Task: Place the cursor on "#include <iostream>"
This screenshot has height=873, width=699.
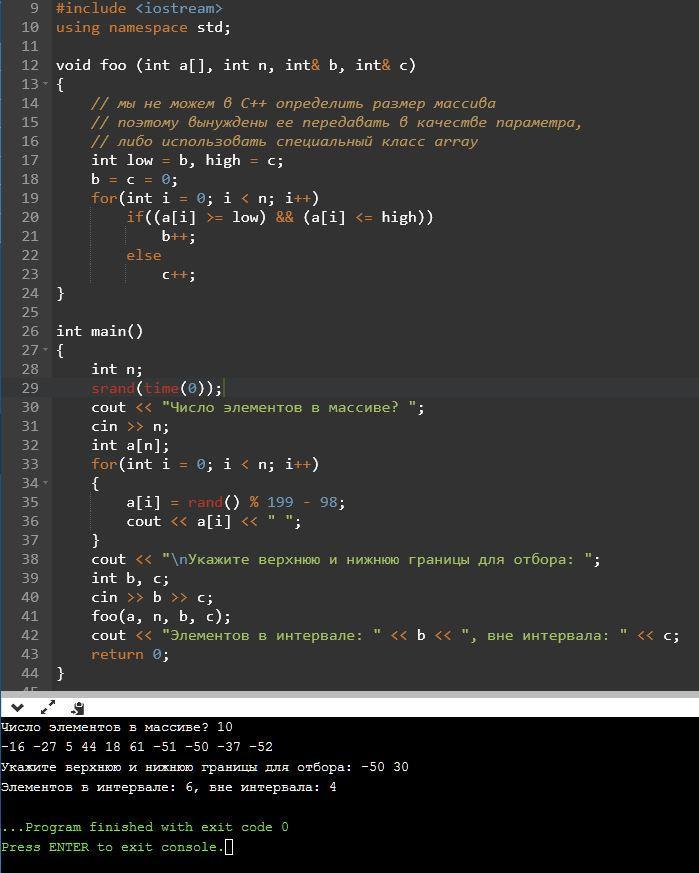Action: [139, 8]
